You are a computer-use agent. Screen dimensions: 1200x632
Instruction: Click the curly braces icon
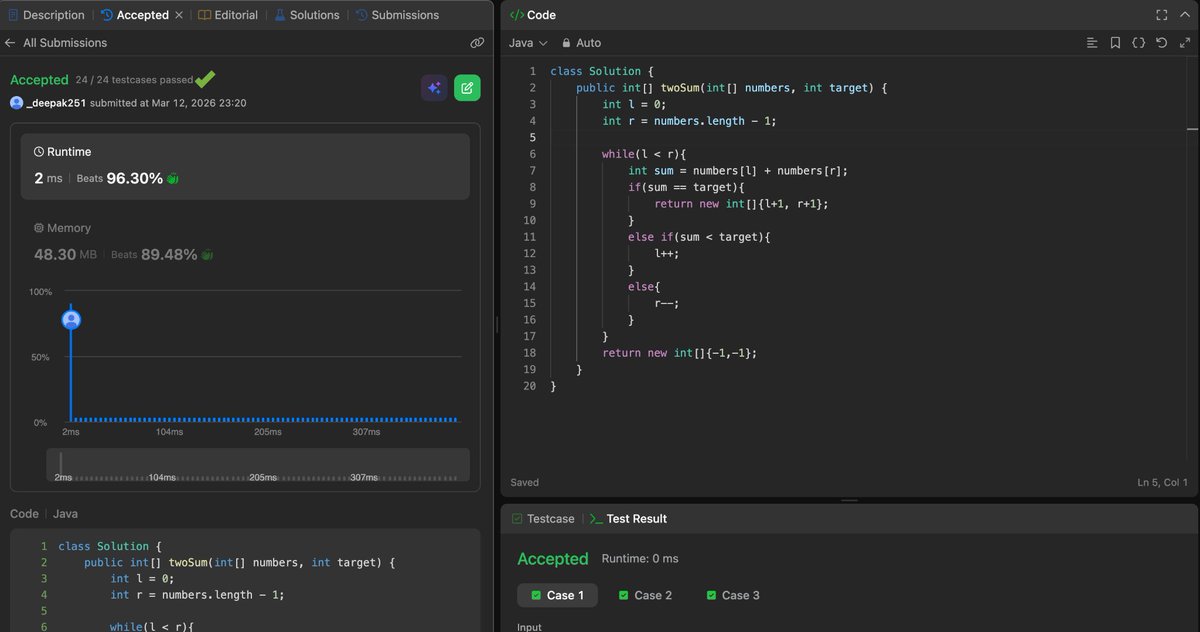pyautogui.click(x=1138, y=43)
